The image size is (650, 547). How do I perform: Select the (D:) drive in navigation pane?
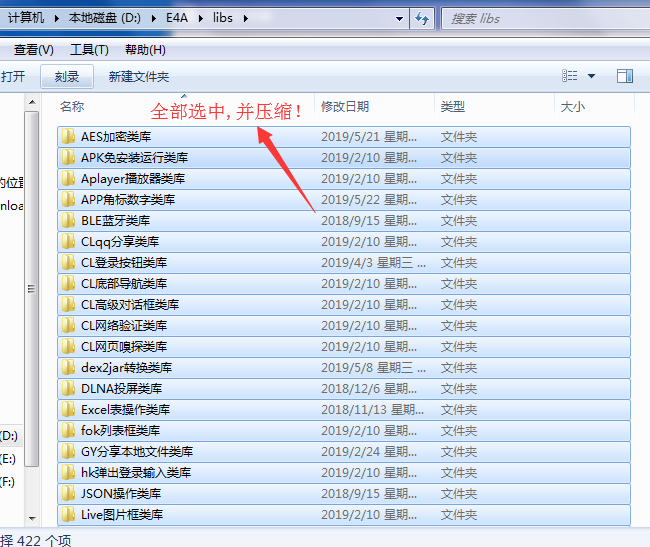9,436
